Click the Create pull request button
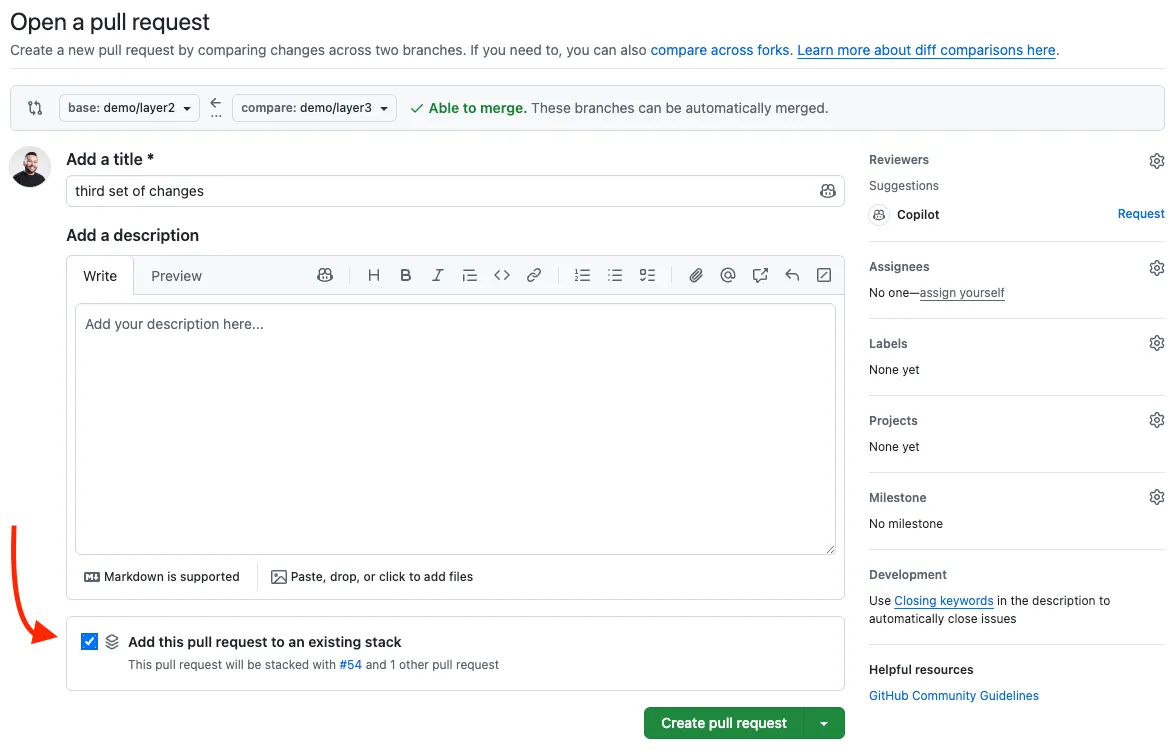1175x750 pixels. click(x=723, y=722)
